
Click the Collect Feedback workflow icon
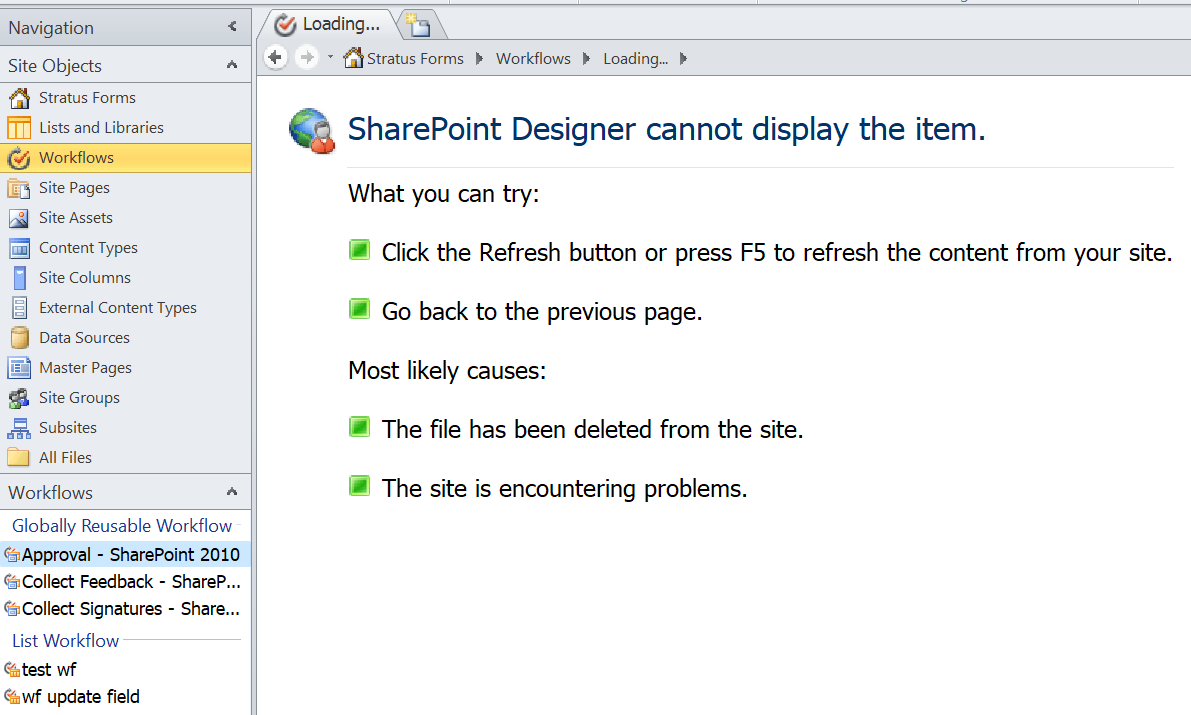tap(11, 583)
